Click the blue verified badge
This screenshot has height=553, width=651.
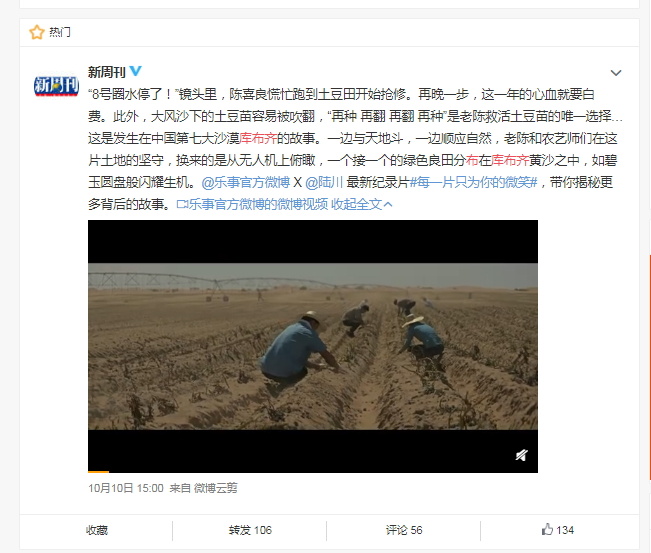136,71
